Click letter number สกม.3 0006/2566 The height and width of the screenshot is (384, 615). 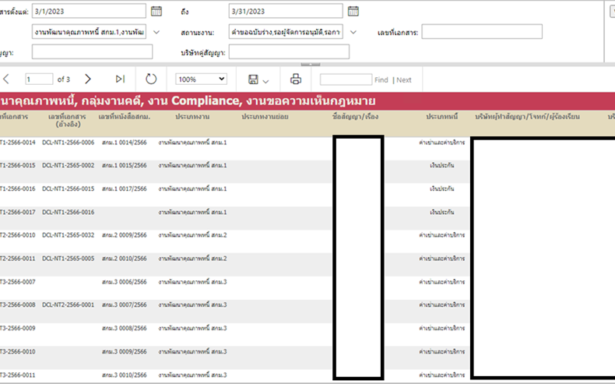click(124, 282)
